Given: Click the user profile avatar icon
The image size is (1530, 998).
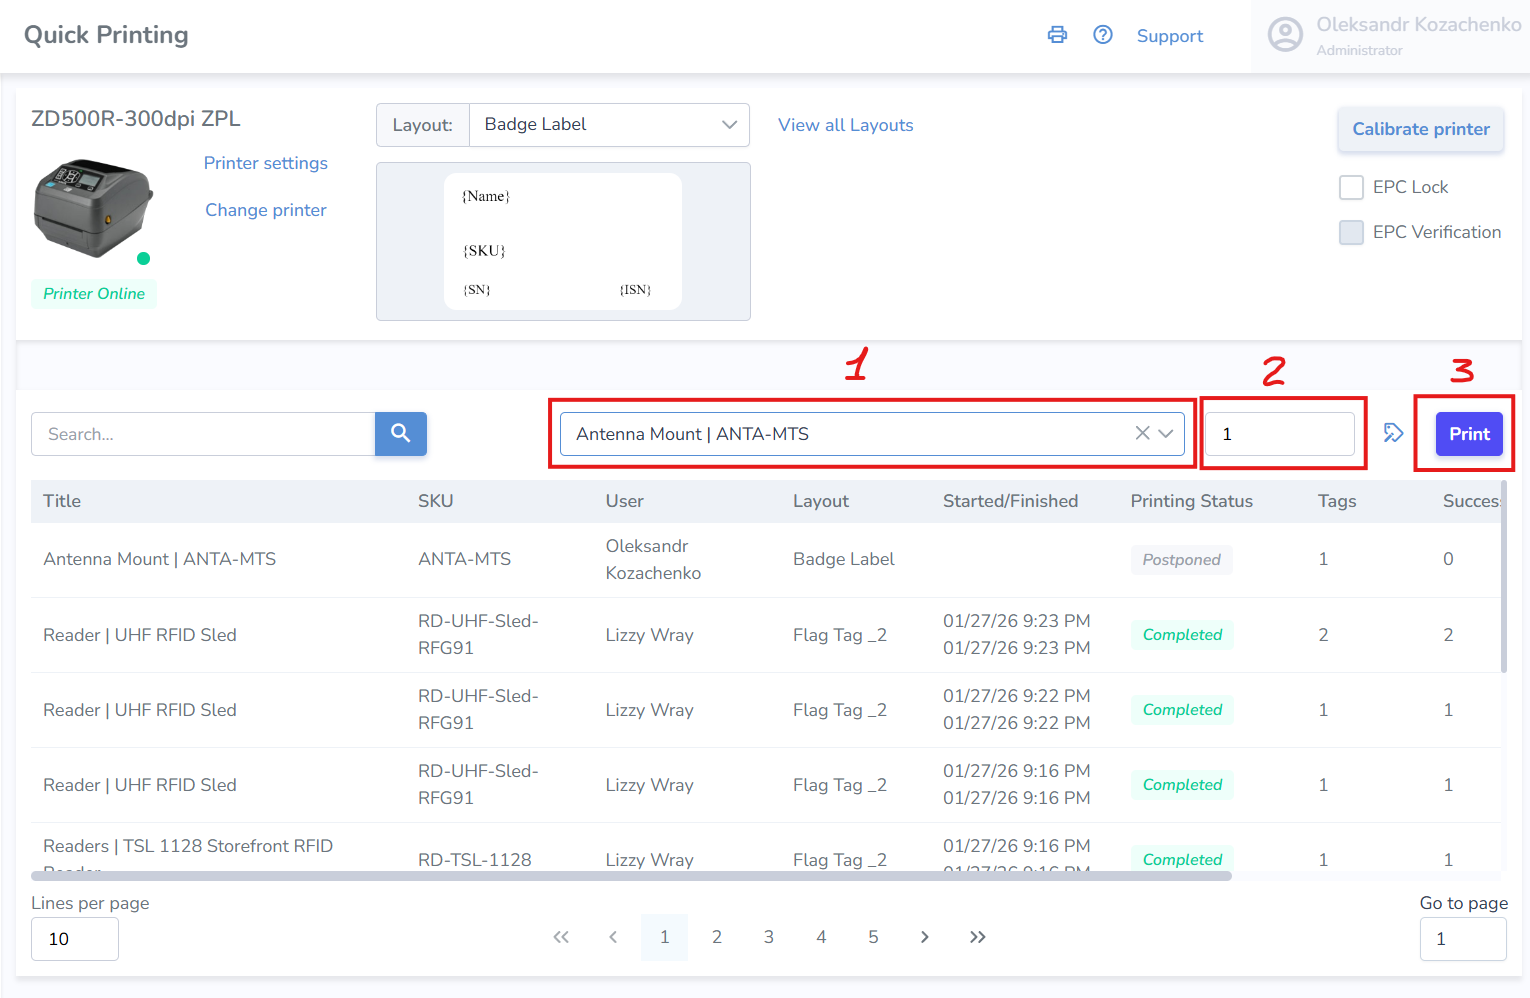Looking at the screenshot, I should 1285,35.
